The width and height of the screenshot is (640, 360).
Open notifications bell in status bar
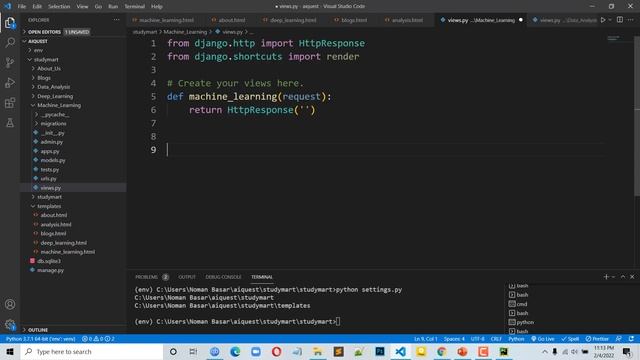point(631,339)
